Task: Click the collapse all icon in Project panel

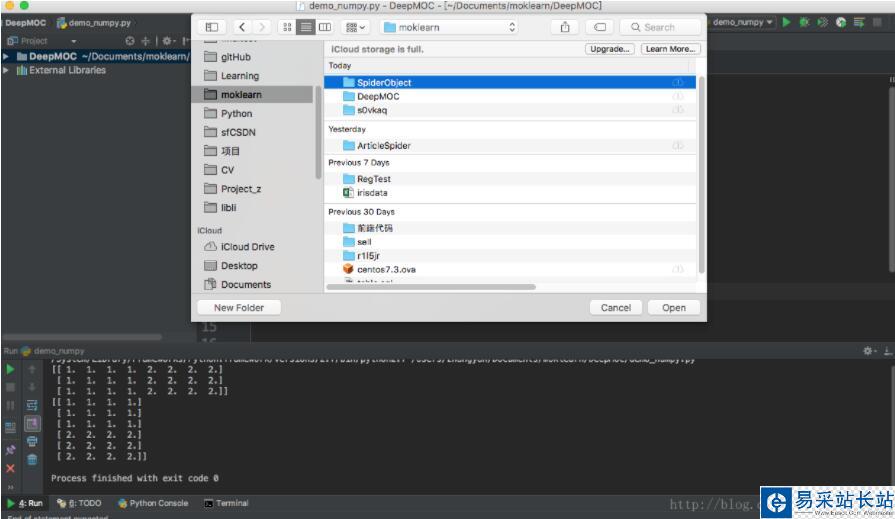Action: [x=146, y=41]
